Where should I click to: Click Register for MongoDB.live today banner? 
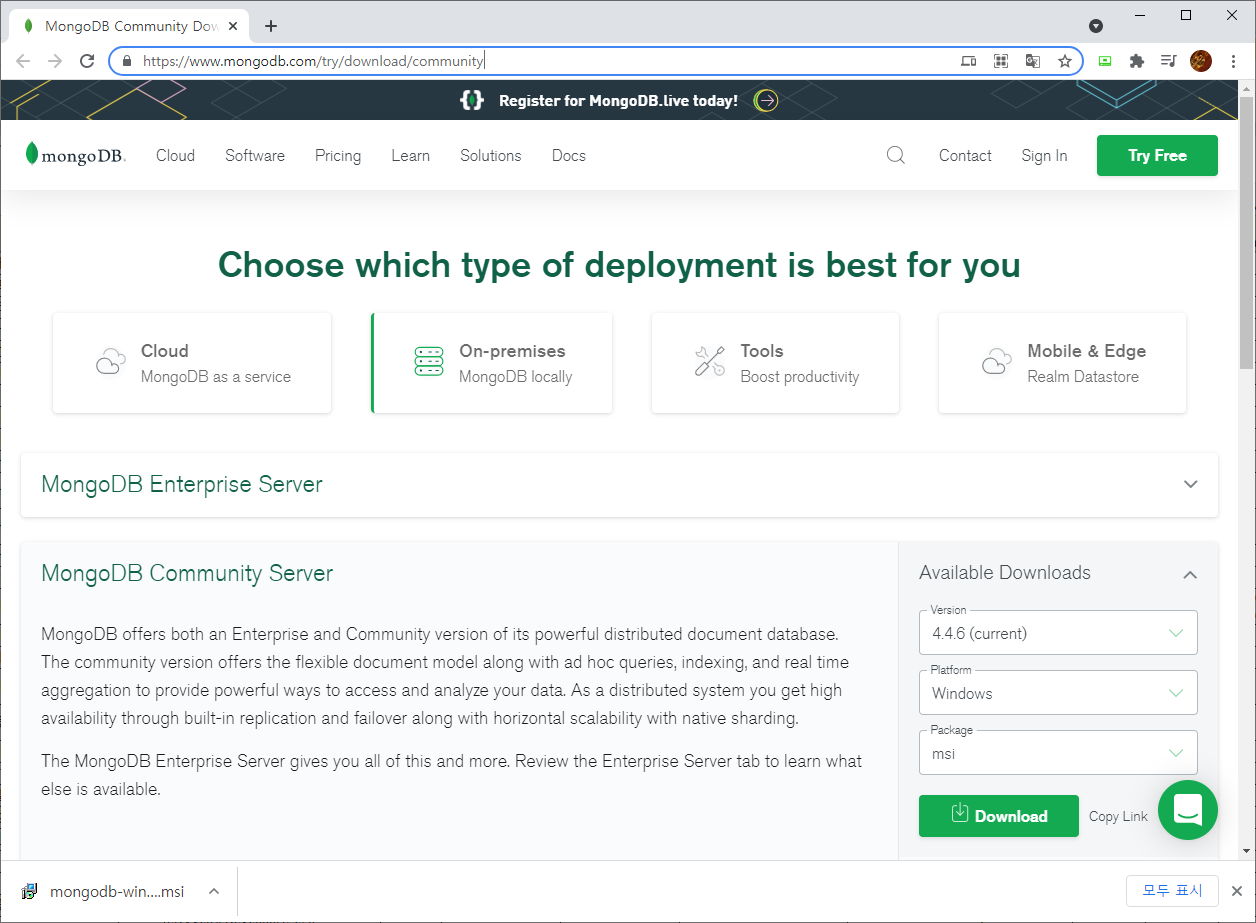[x=618, y=100]
